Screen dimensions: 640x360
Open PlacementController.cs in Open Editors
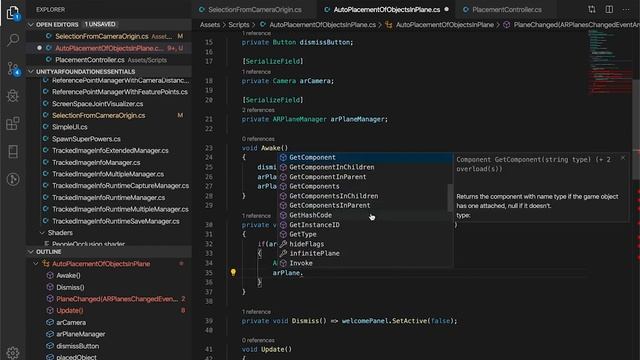[x=109, y=60]
